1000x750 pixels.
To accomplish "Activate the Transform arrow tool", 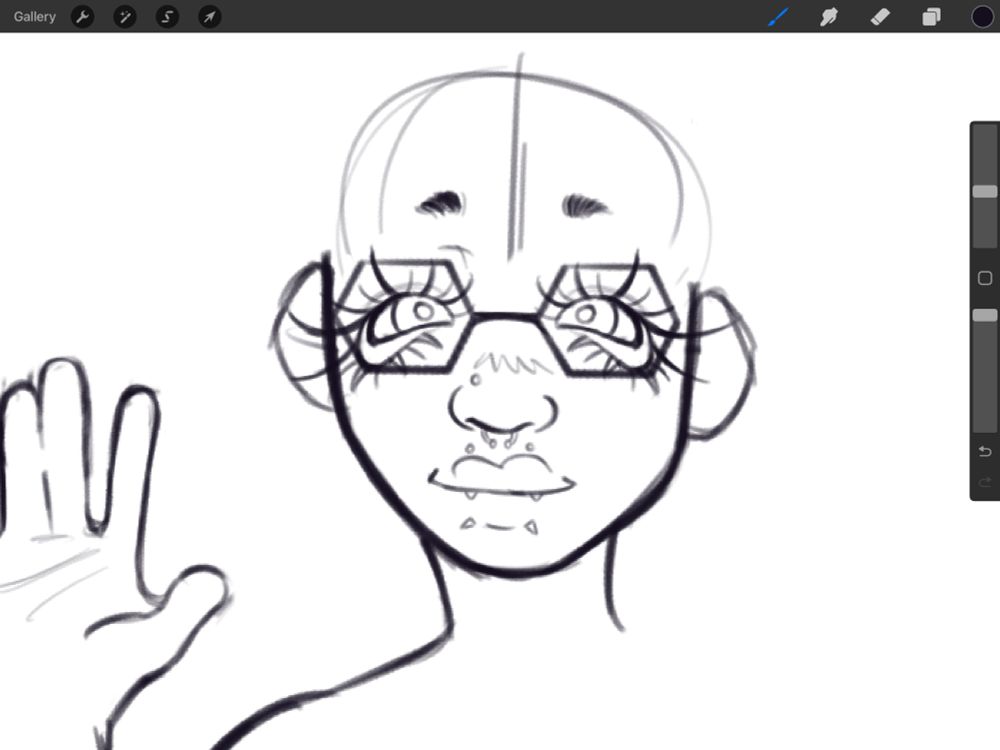I will point(210,17).
